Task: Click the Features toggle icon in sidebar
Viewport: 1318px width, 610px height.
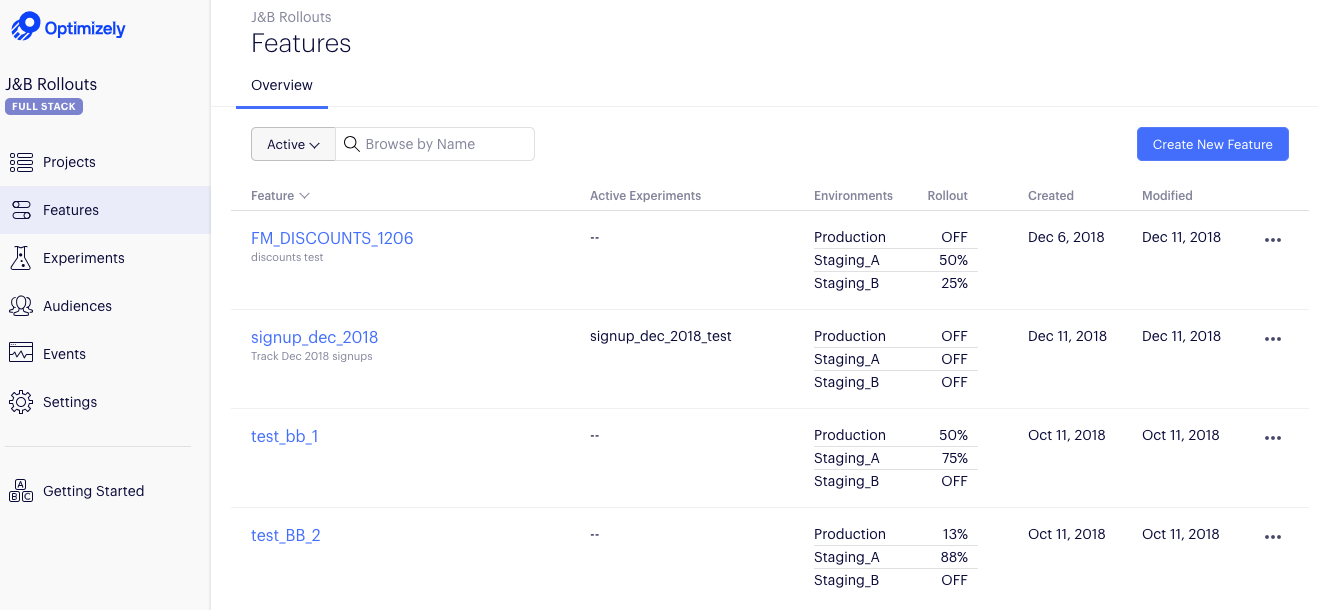Action: pos(21,210)
